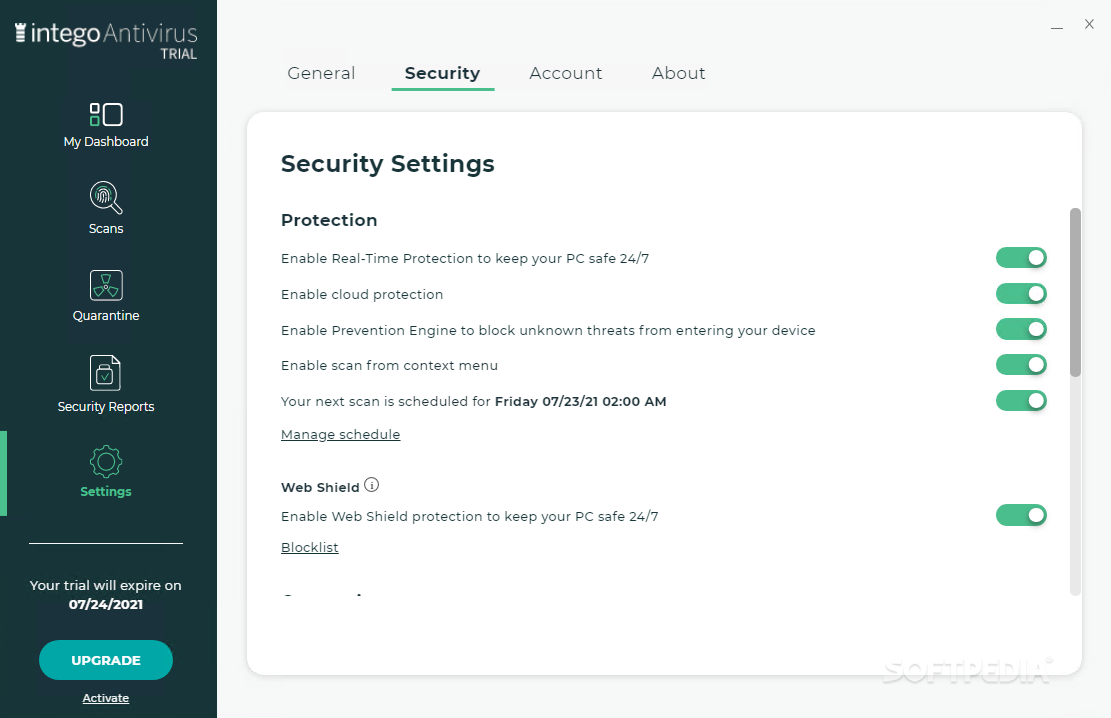Click the Intego Antivirus logo
The width and height of the screenshot is (1111, 718).
tap(106, 33)
